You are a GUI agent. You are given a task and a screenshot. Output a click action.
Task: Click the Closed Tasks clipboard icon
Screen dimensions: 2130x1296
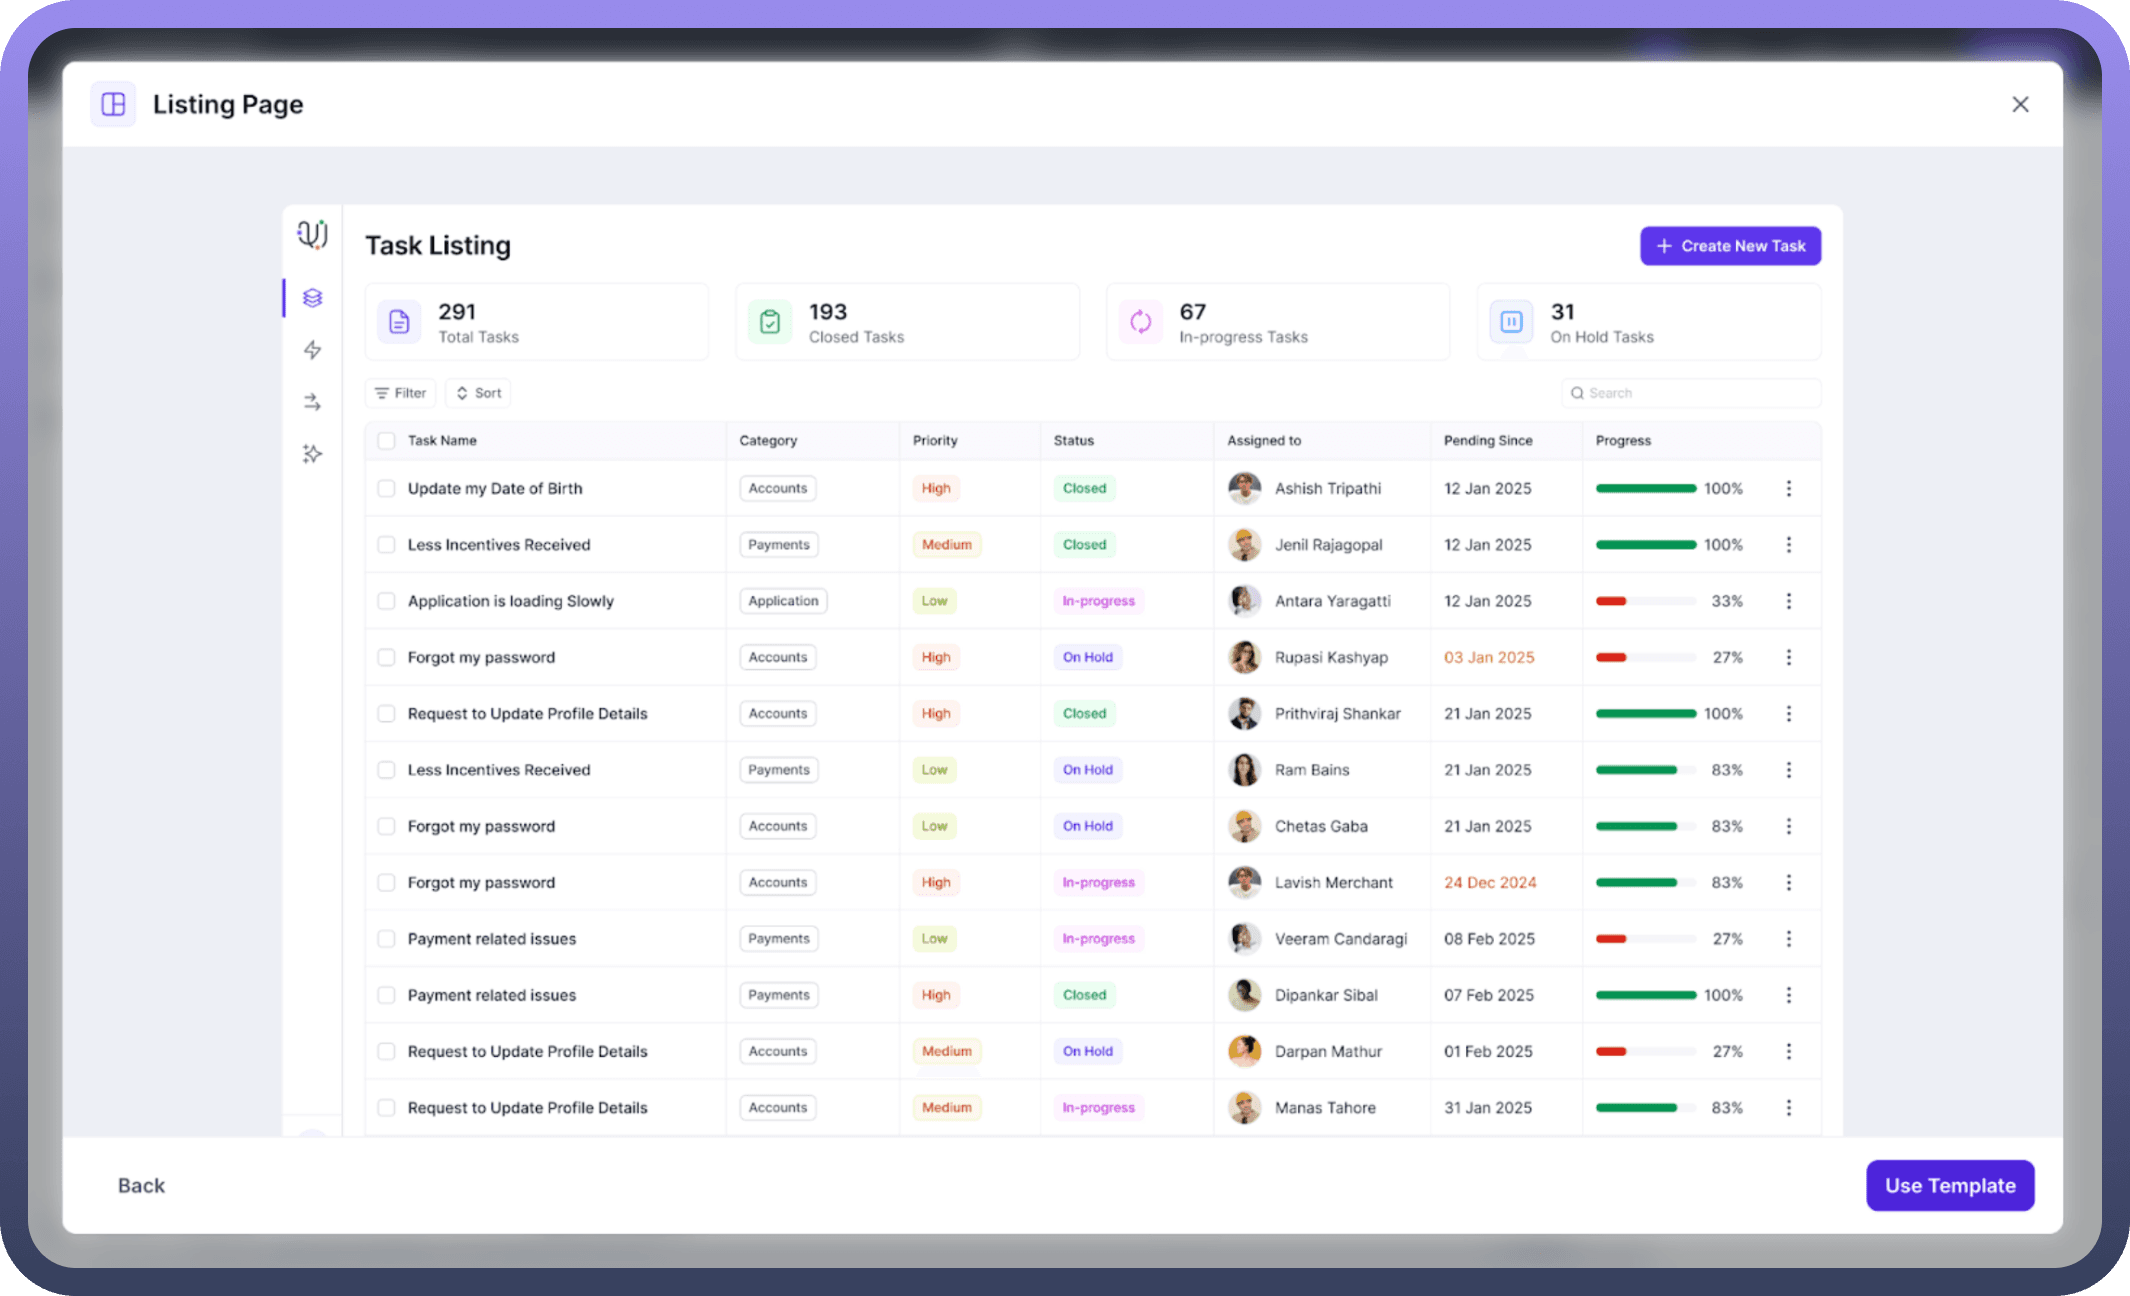770,322
